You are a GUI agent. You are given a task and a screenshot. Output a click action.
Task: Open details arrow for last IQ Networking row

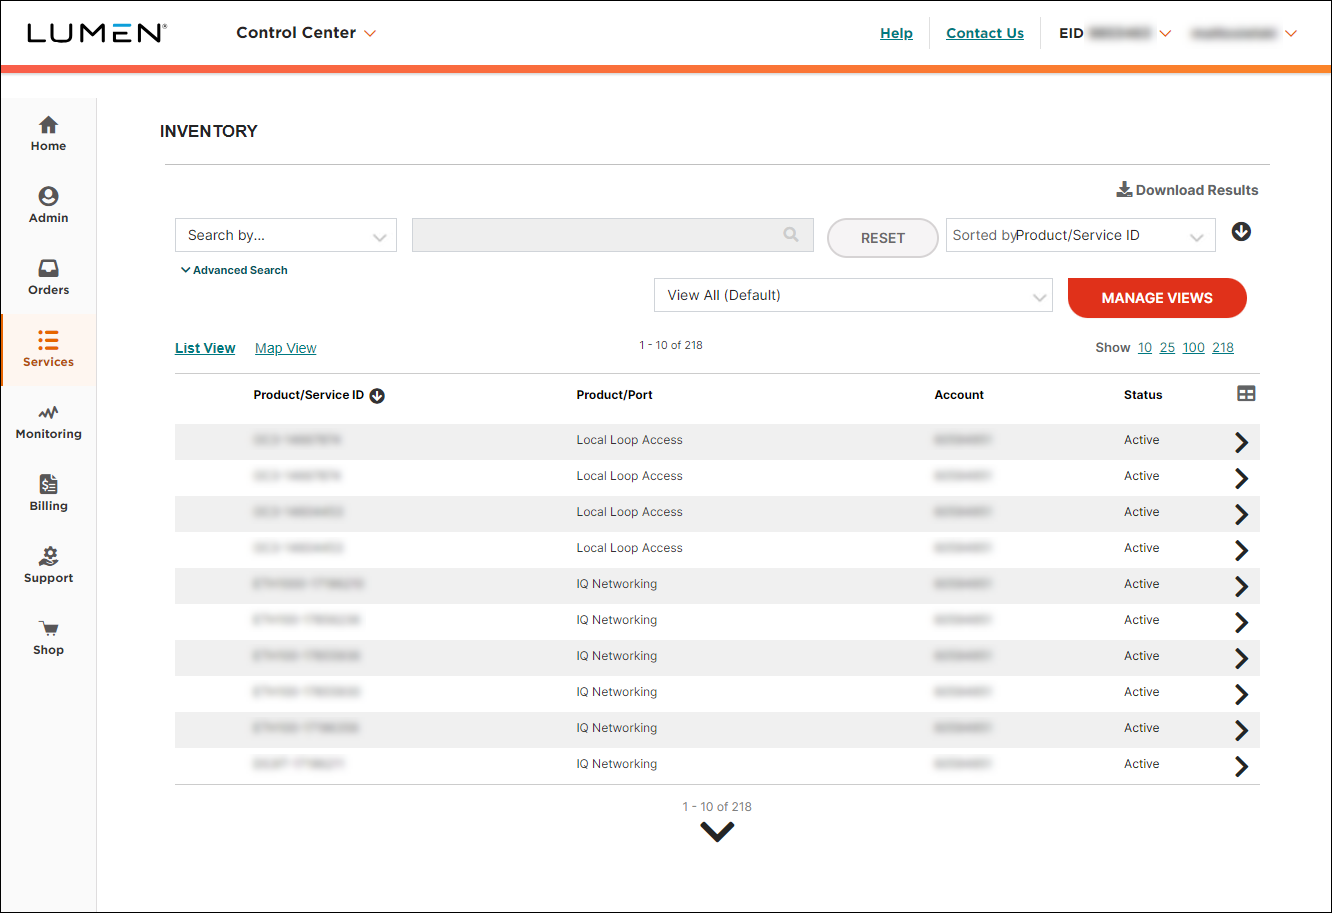coord(1241,766)
